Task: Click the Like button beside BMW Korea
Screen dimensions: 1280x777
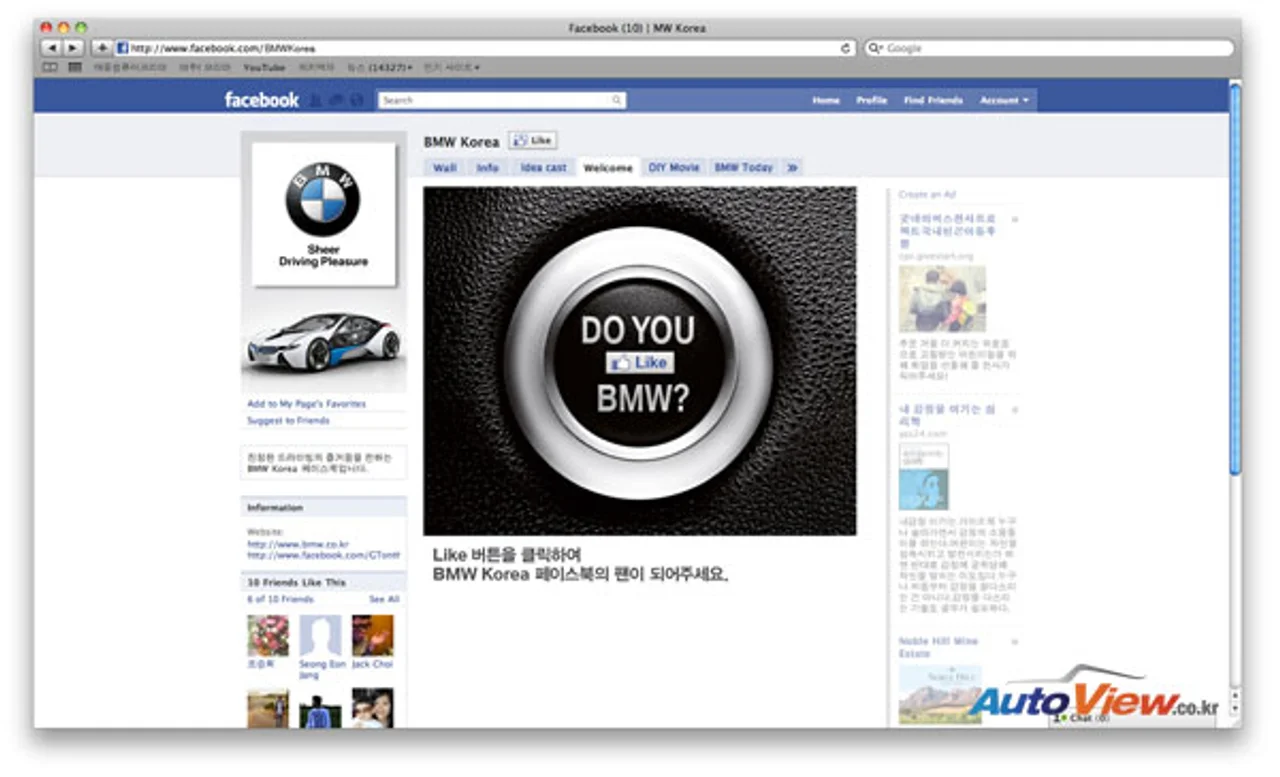Action: pos(532,141)
